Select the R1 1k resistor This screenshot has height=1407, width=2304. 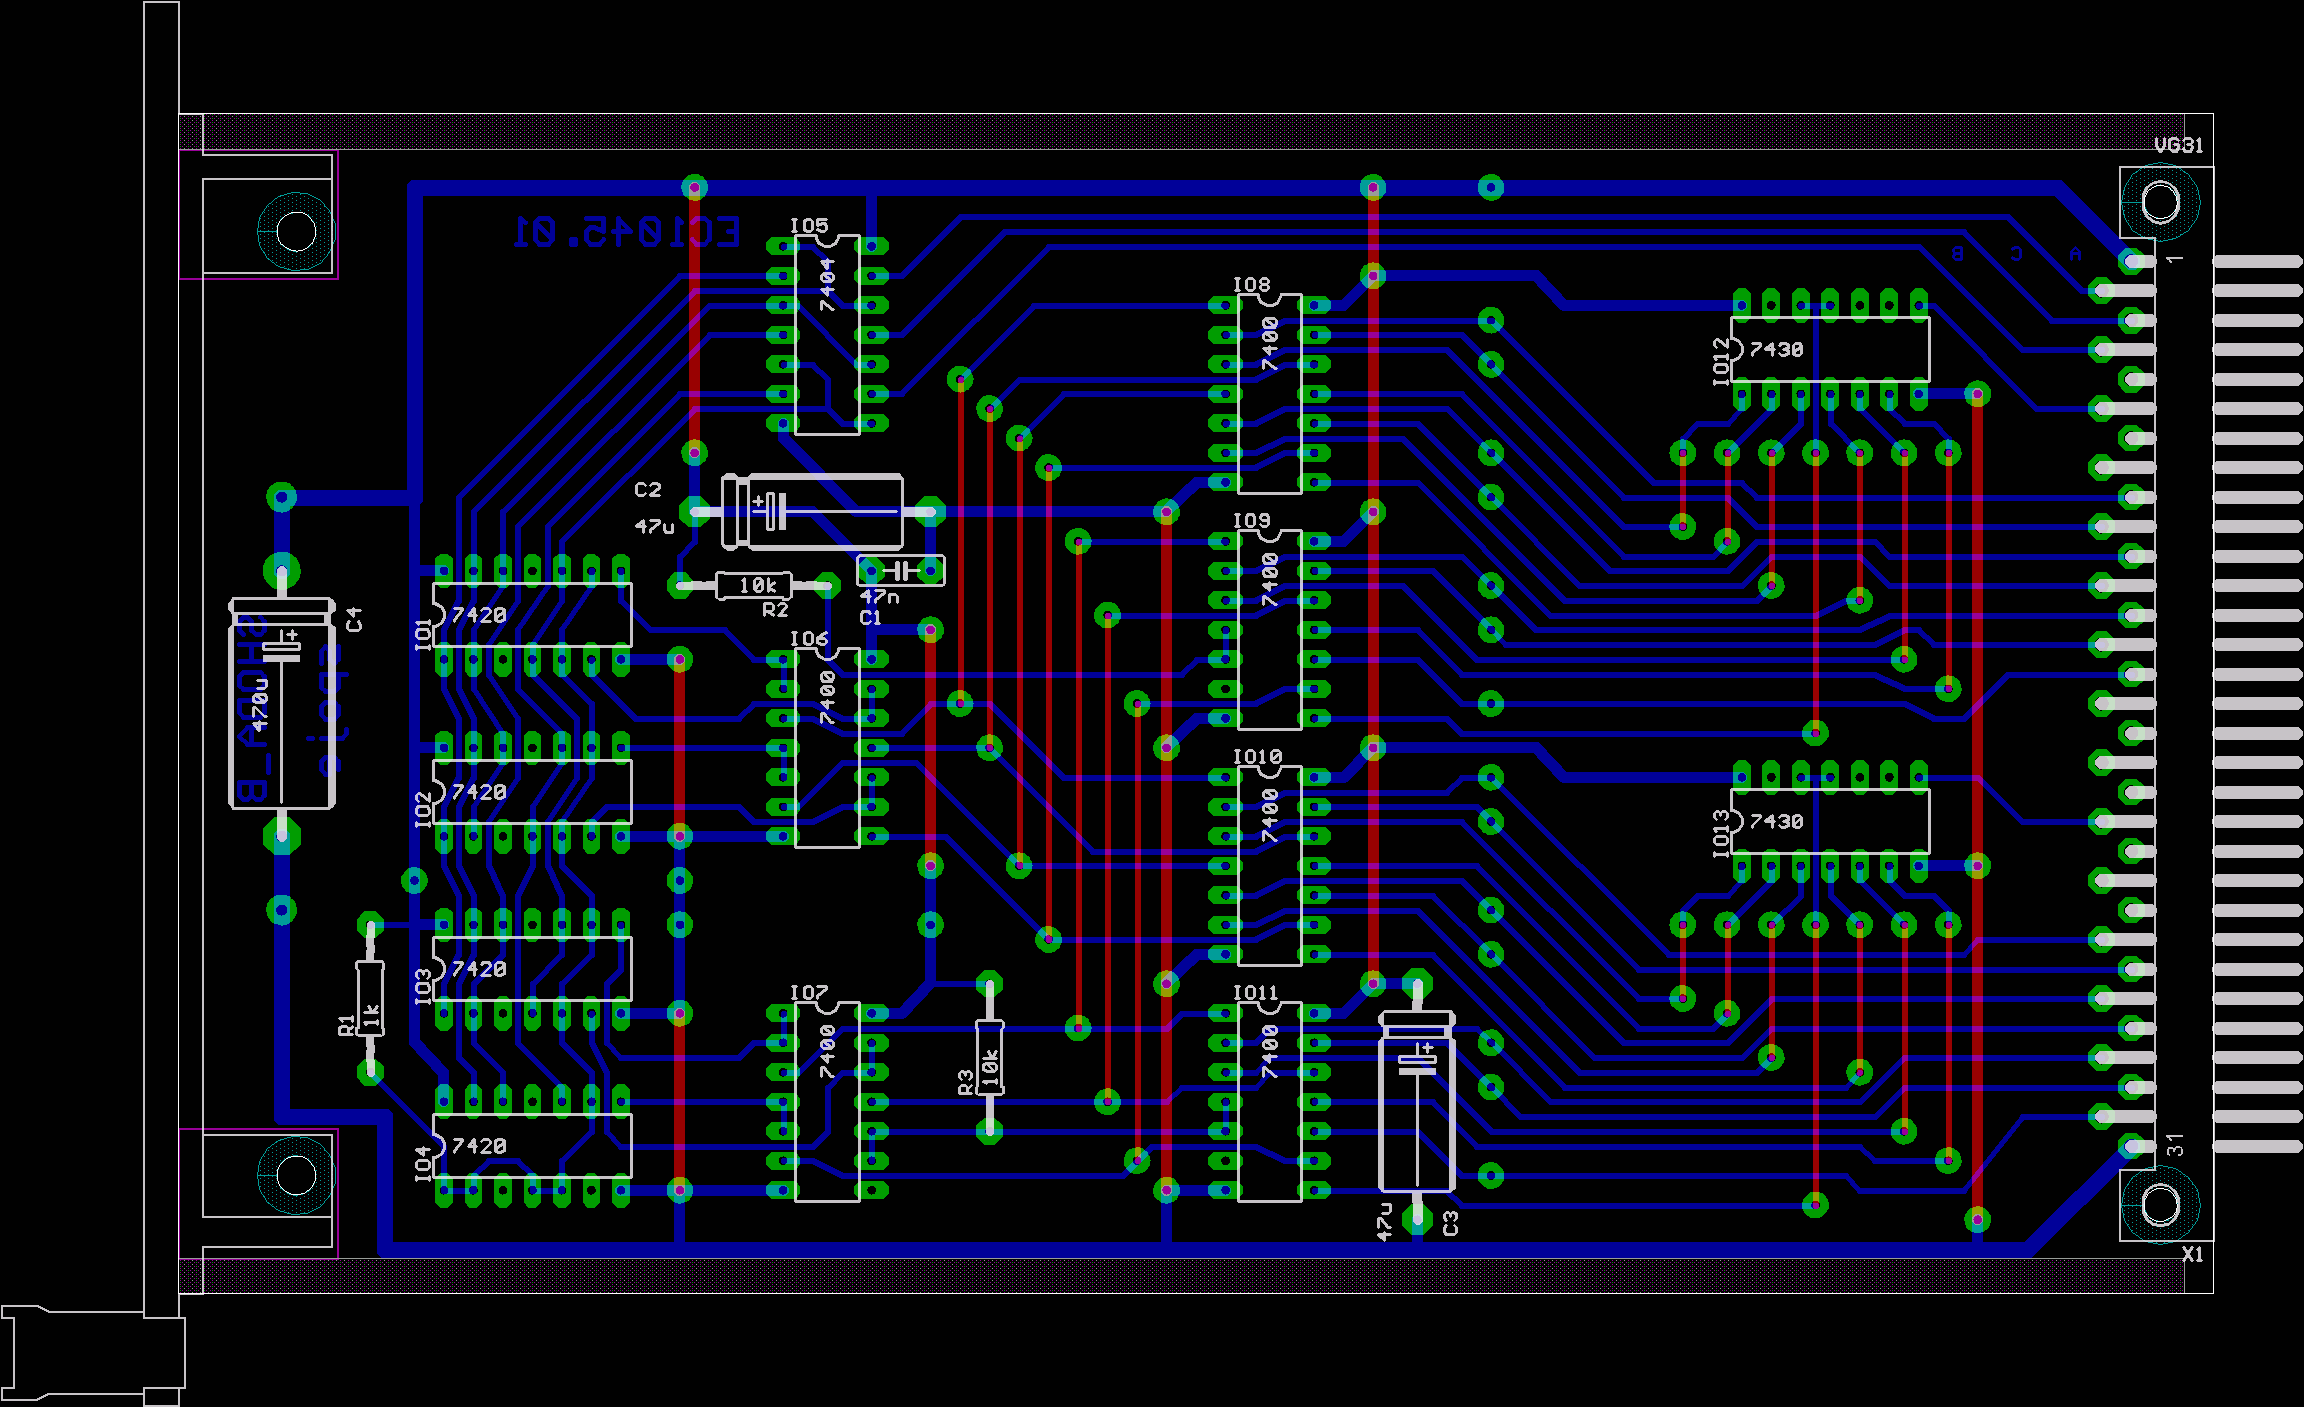pos(370,998)
